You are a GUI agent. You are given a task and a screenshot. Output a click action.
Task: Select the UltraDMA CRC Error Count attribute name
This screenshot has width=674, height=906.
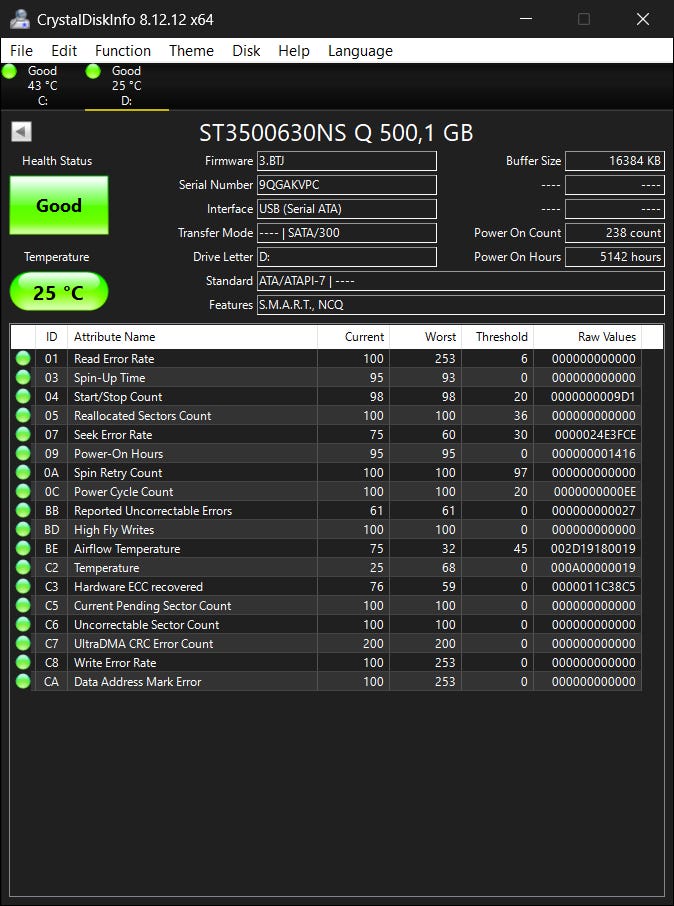pos(143,644)
